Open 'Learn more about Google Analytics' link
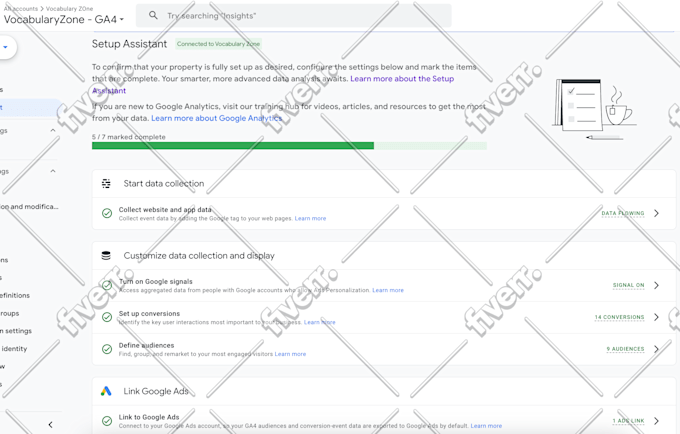 (216, 118)
